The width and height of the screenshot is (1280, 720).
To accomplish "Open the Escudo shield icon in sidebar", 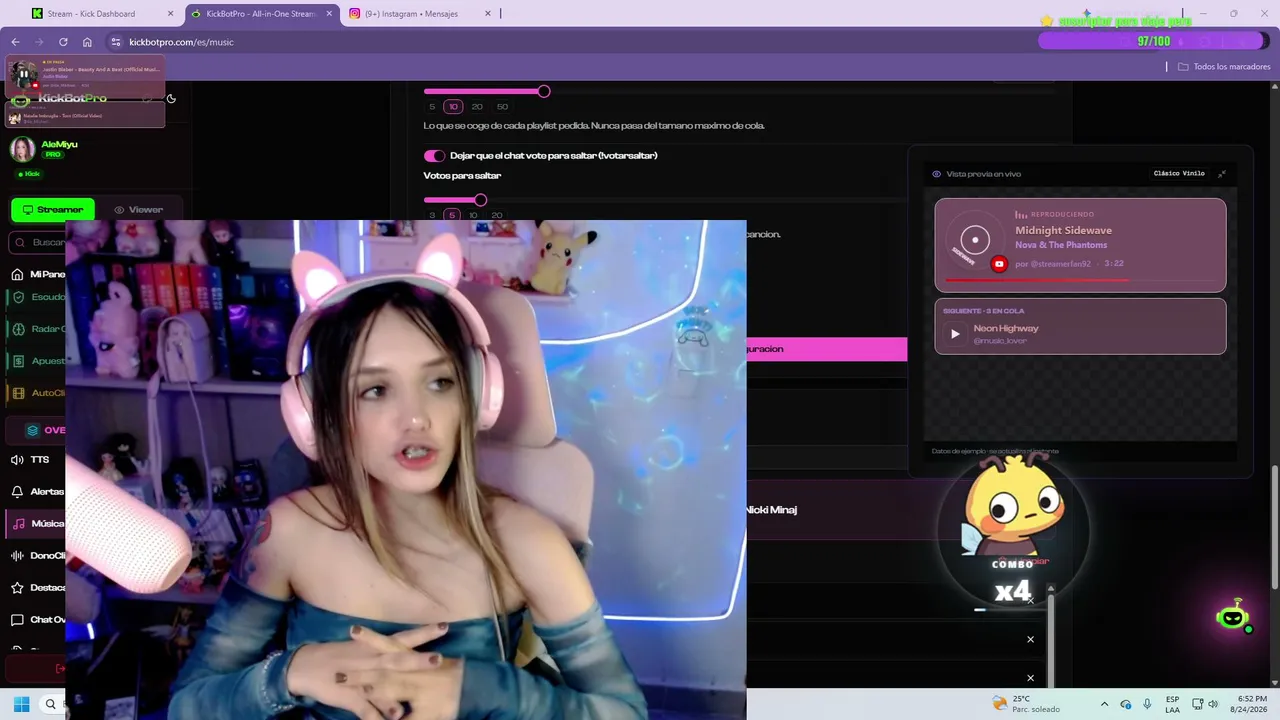I will coord(17,297).
